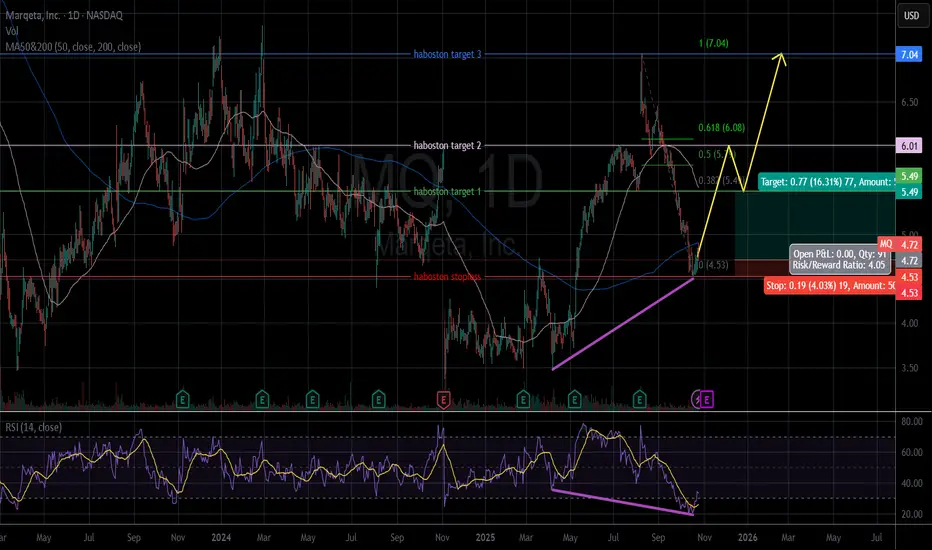Image resolution: width=932 pixels, height=550 pixels.
Task: Click the 2025 label on time axis
Action: (485, 538)
